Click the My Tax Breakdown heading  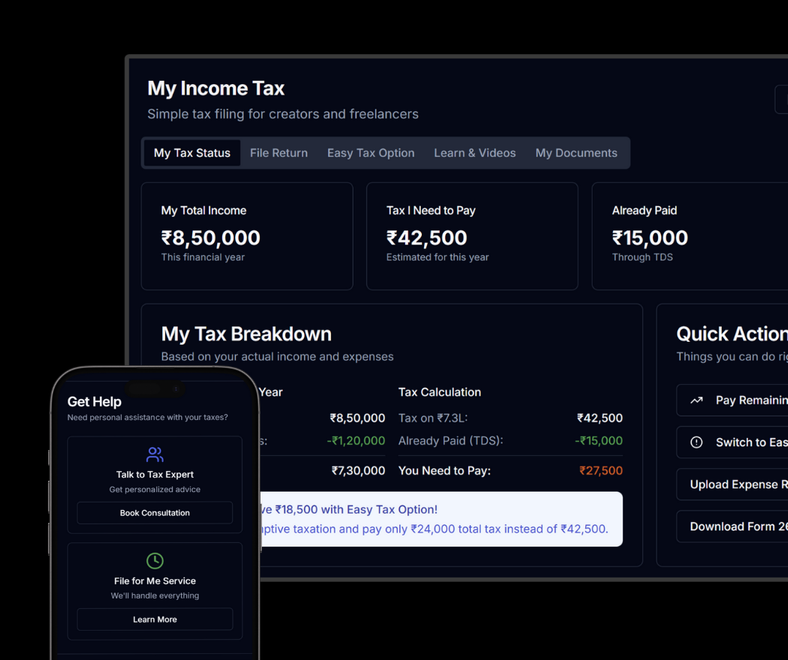click(x=246, y=334)
